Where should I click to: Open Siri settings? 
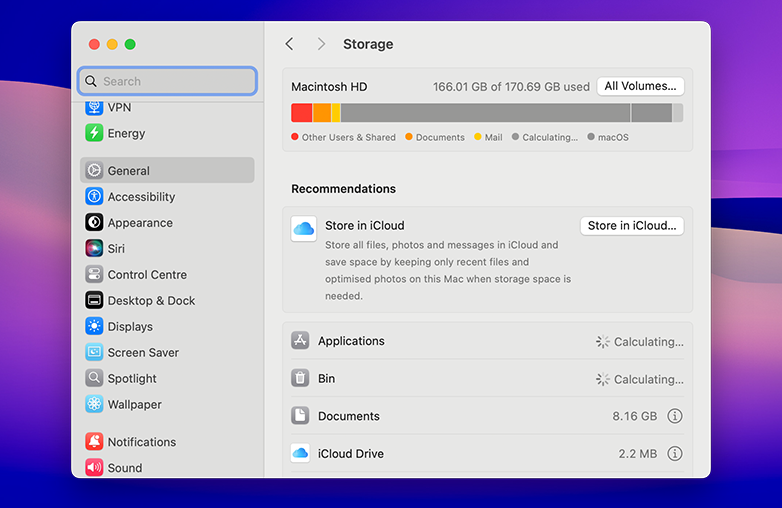click(168, 248)
